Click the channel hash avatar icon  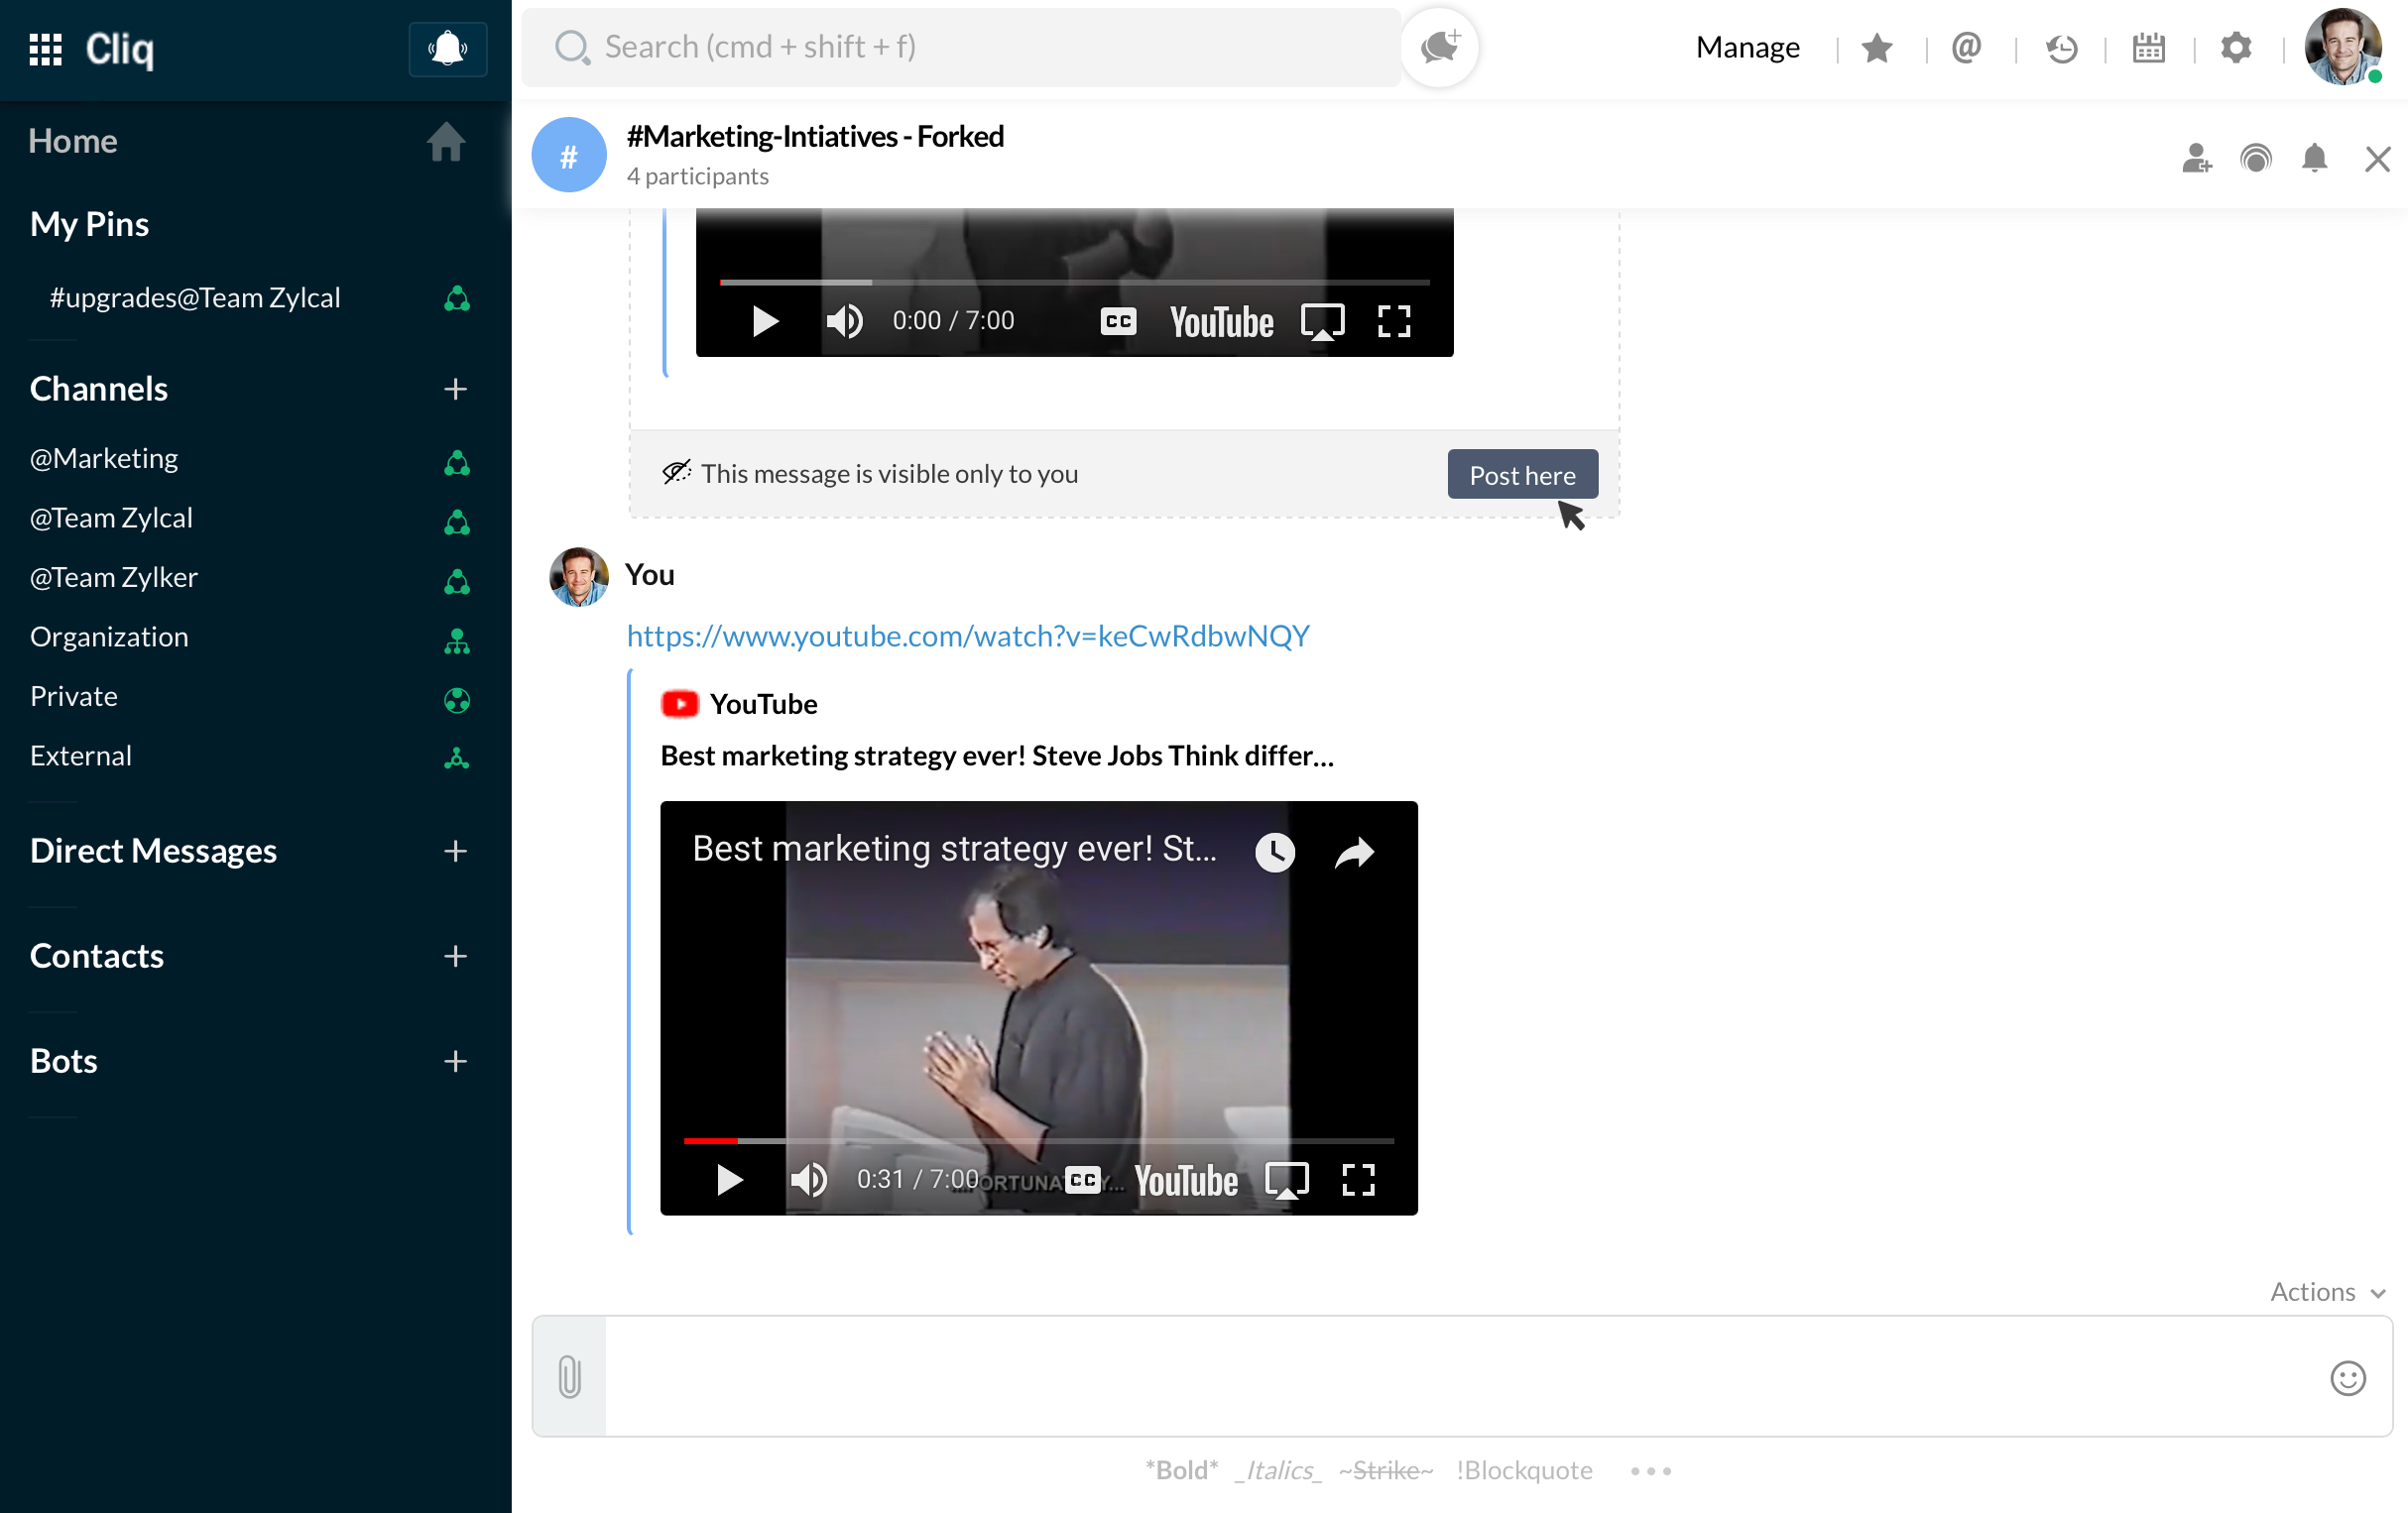[569, 155]
